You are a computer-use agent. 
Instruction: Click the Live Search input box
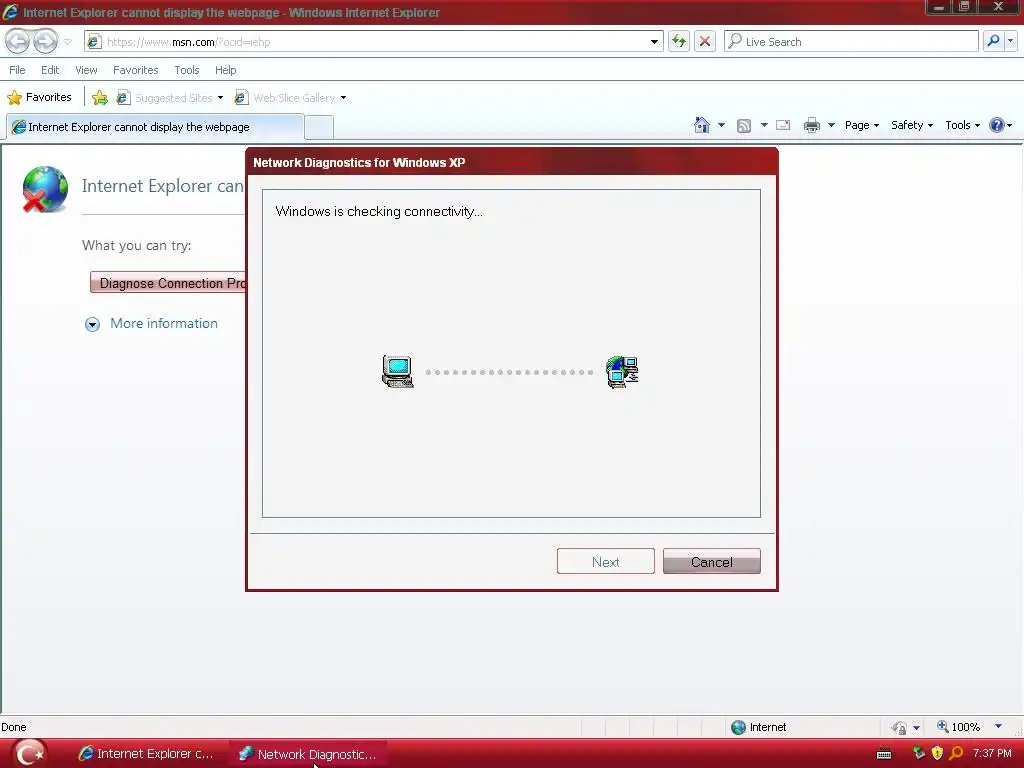pyautogui.click(x=852, y=42)
